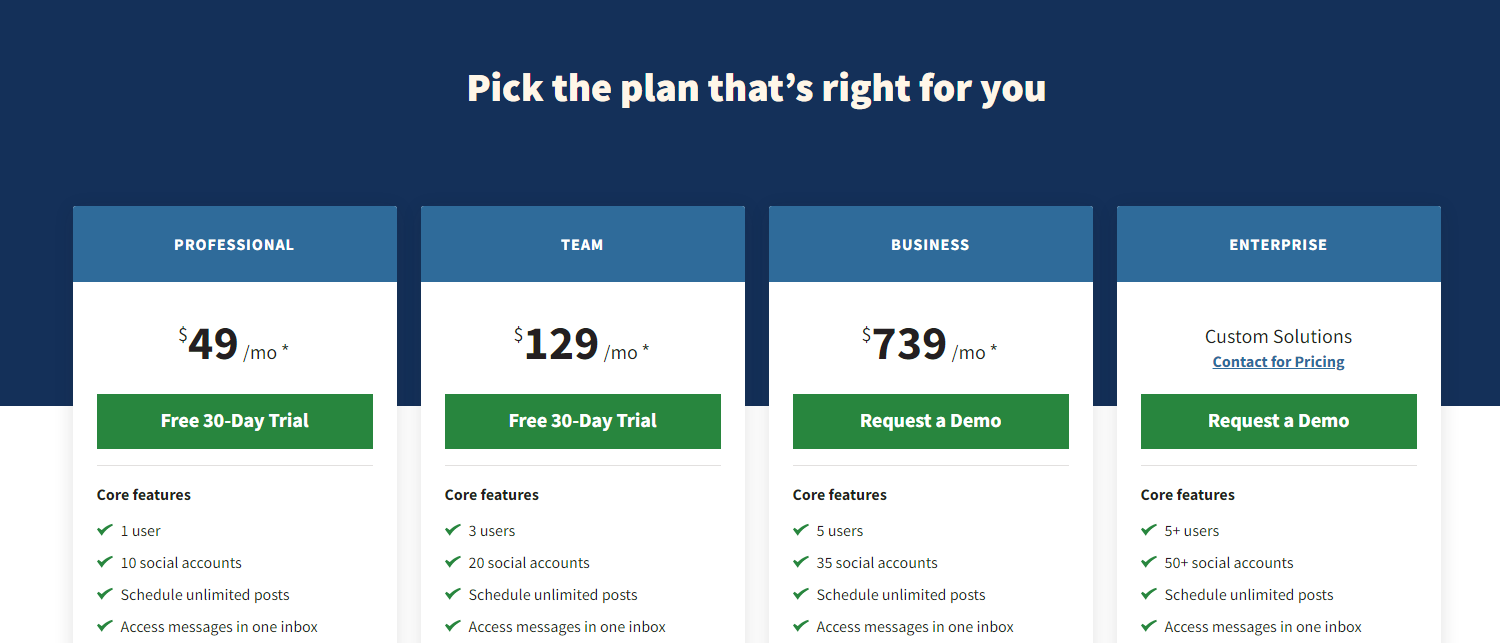
Task: Click checkmark icon beside Professional's 1 user
Action: [104, 530]
